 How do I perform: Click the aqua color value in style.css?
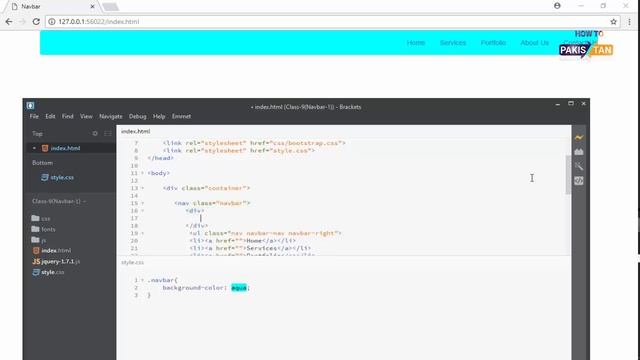tap(239, 288)
